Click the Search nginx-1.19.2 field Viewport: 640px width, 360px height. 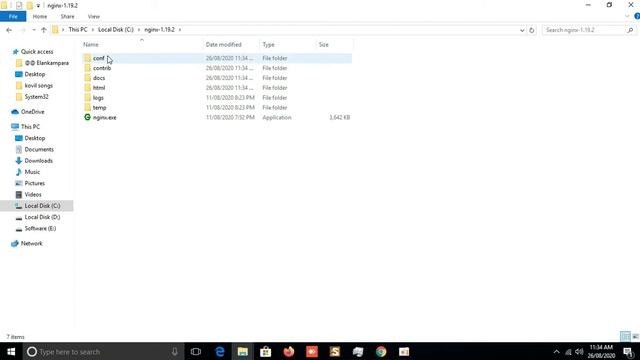click(584, 30)
